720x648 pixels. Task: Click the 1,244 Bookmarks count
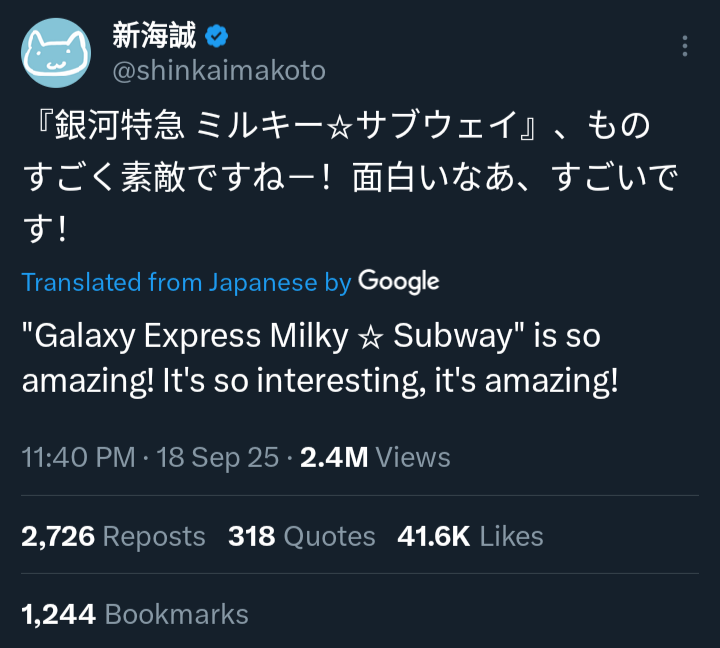(134, 613)
